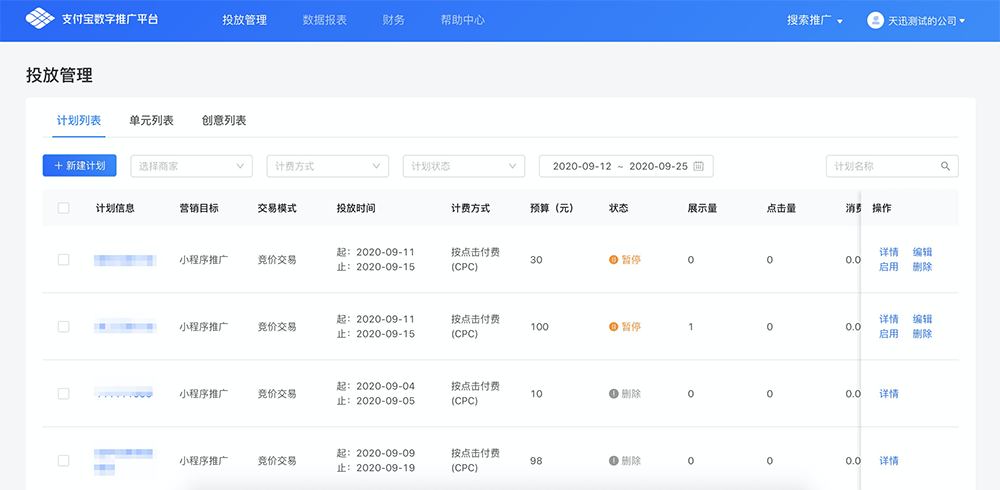Open the 计费方式 filter dropdown
This screenshot has height=490, width=1000.
pos(328,166)
